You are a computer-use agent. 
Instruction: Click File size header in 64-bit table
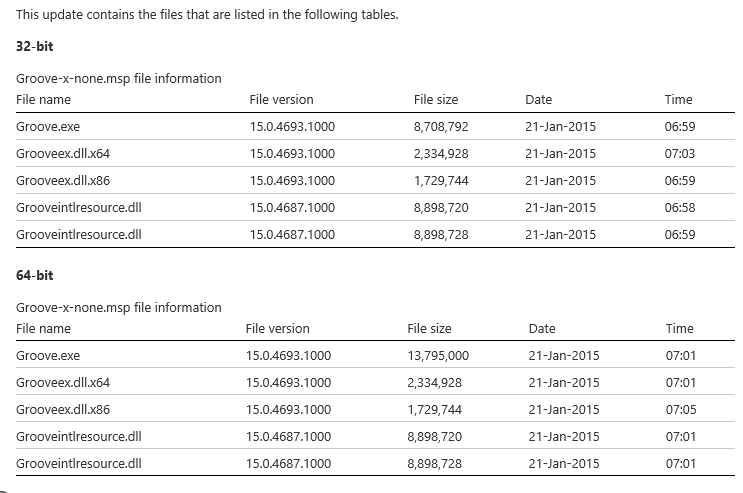tap(430, 329)
